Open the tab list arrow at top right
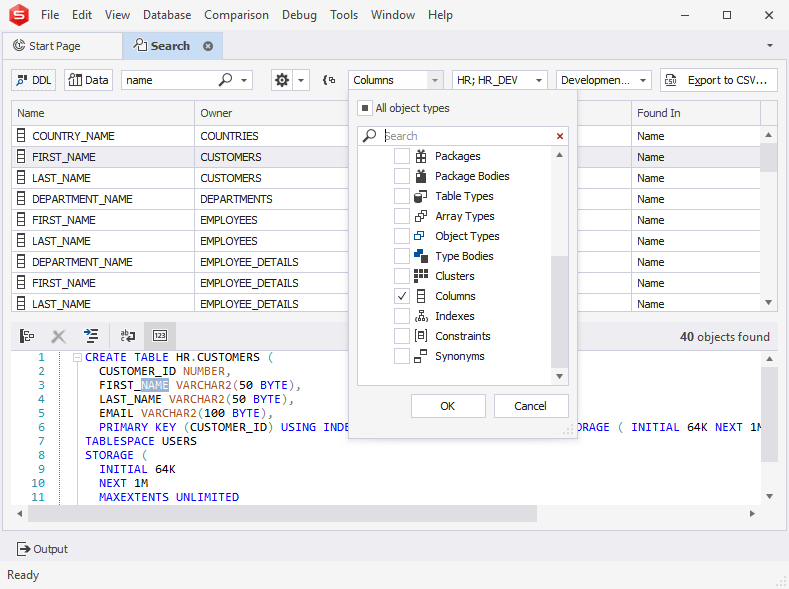The width and height of the screenshot is (789, 589). [769, 46]
